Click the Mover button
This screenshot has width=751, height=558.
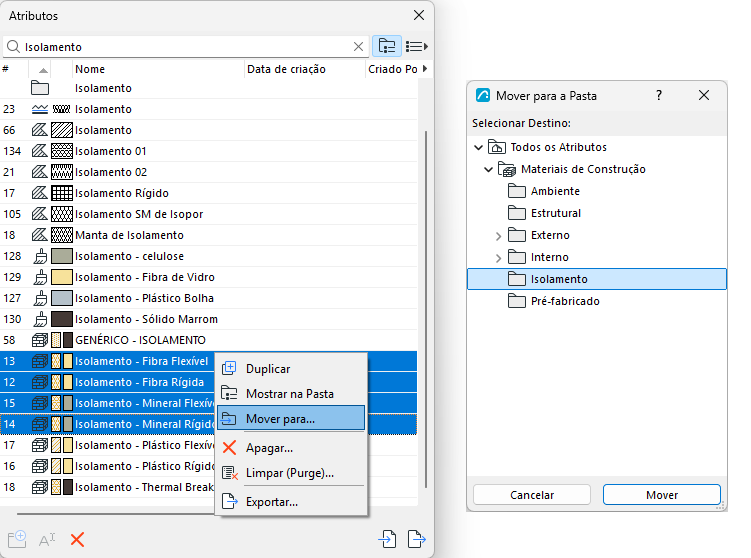(662, 495)
